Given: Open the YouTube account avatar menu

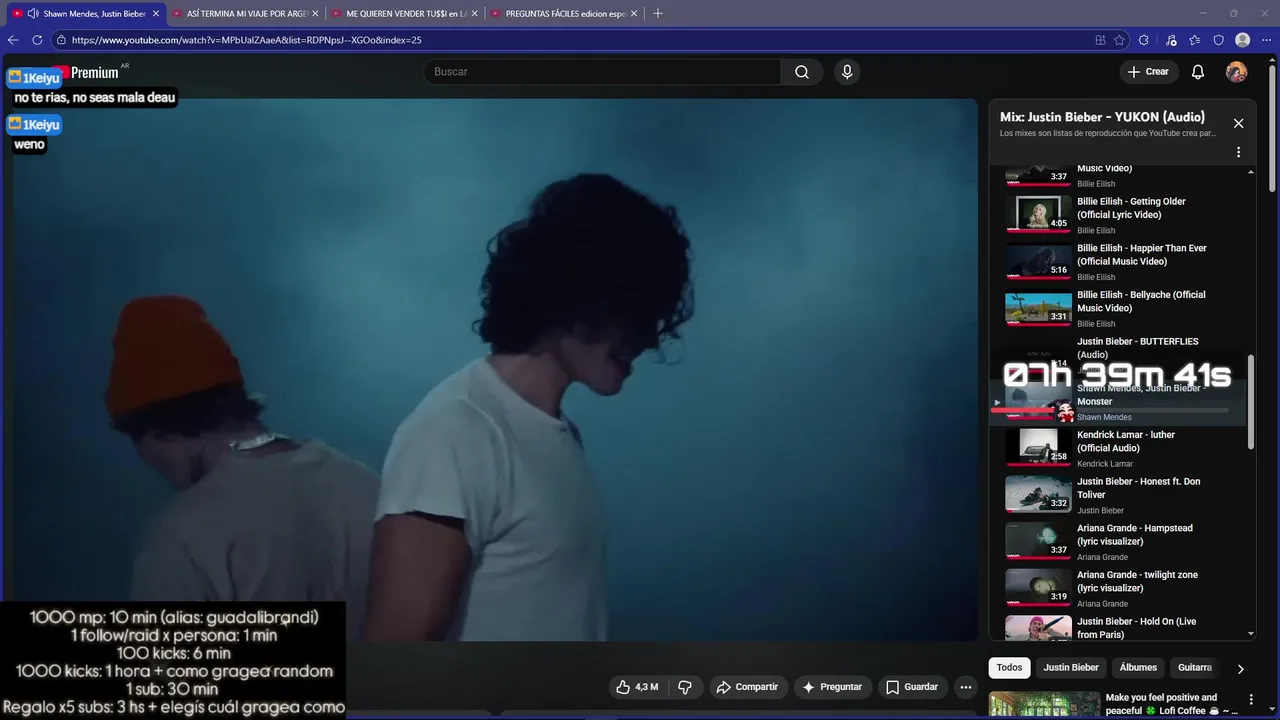Looking at the screenshot, I should point(1237,72).
